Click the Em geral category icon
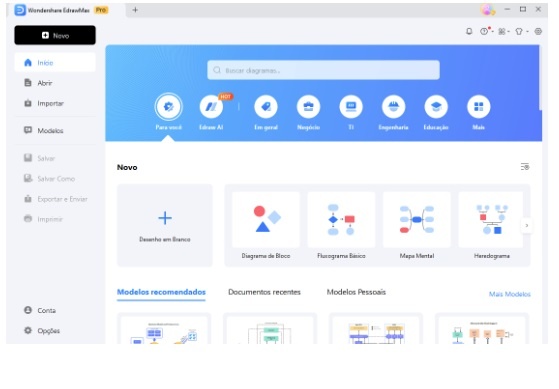Viewport: 559px width, 389px height. [x=266, y=106]
